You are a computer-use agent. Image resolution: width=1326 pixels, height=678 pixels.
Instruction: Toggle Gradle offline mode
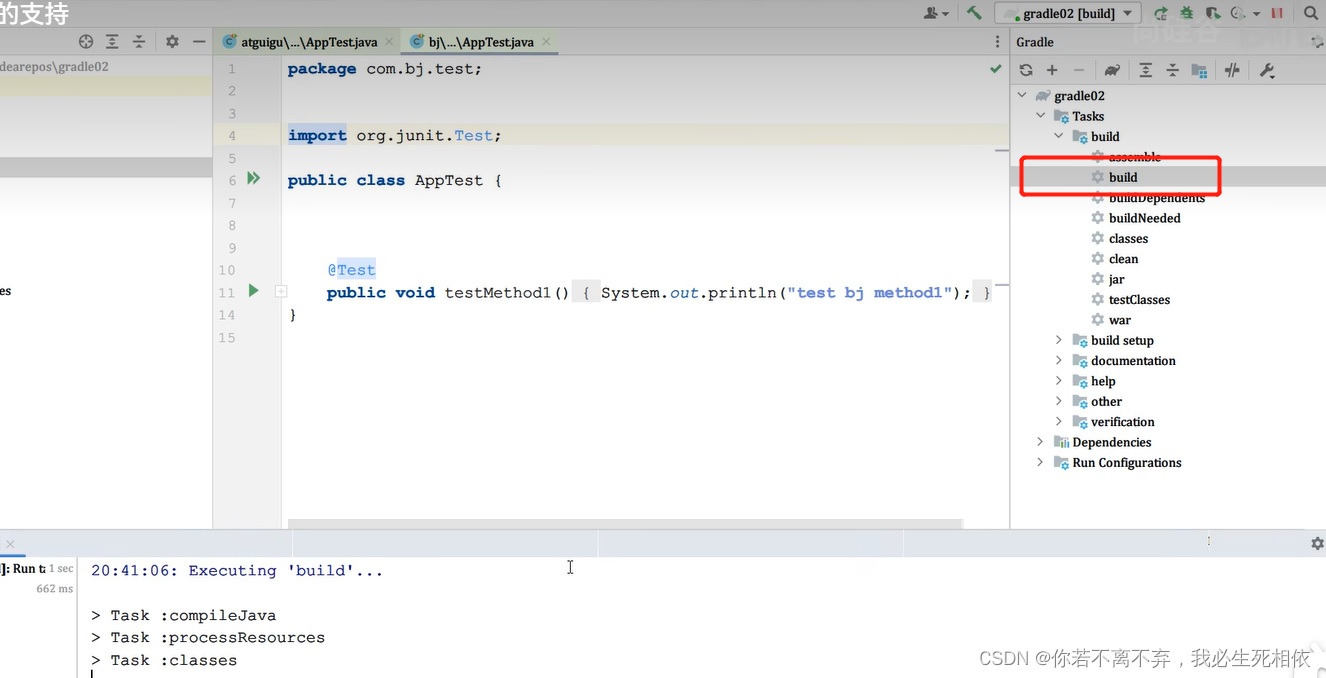(1232, 70)
